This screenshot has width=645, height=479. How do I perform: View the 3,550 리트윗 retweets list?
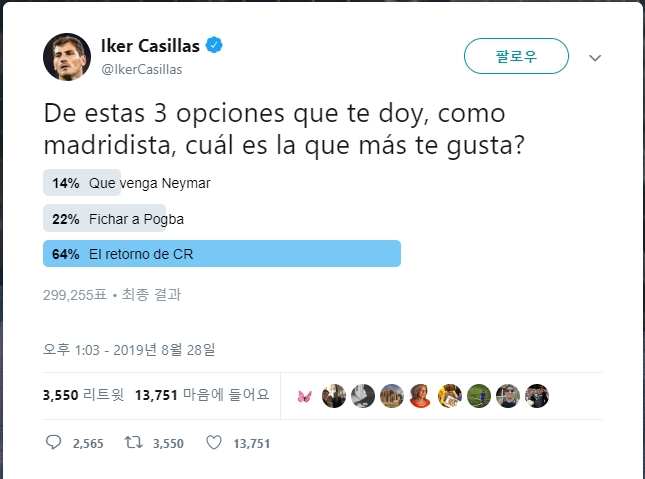(84, 395)
